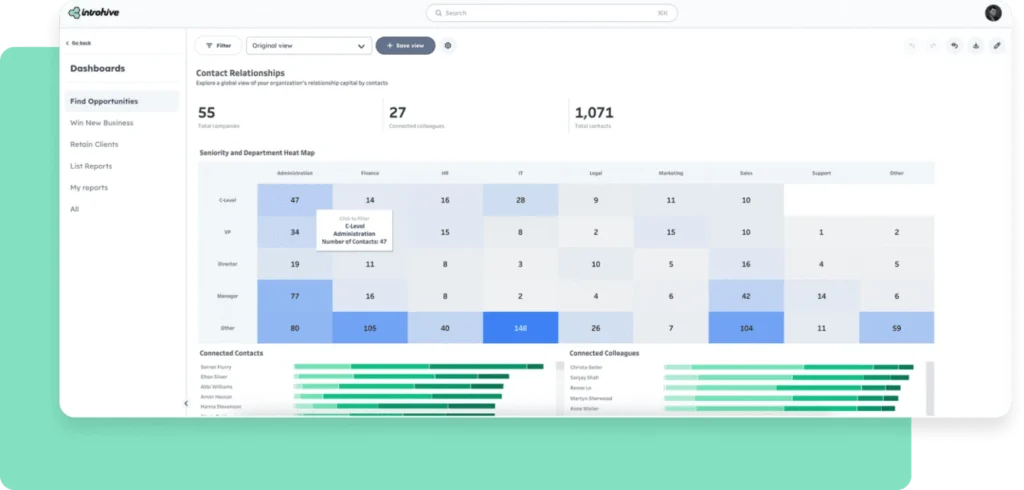Click the C-Level row label
Image resolution: width=1024 pixels, height=490 pixels.
pos(227,200)
